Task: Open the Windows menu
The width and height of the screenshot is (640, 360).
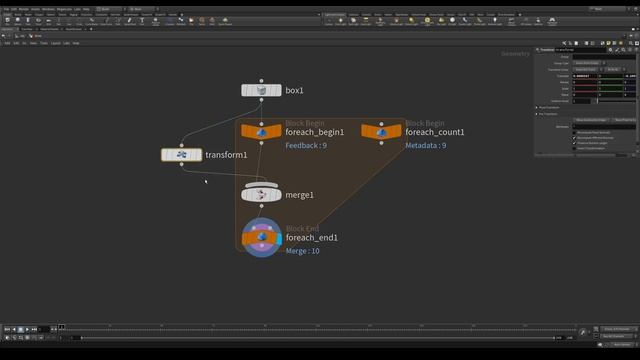Action: tap(48, 9)
